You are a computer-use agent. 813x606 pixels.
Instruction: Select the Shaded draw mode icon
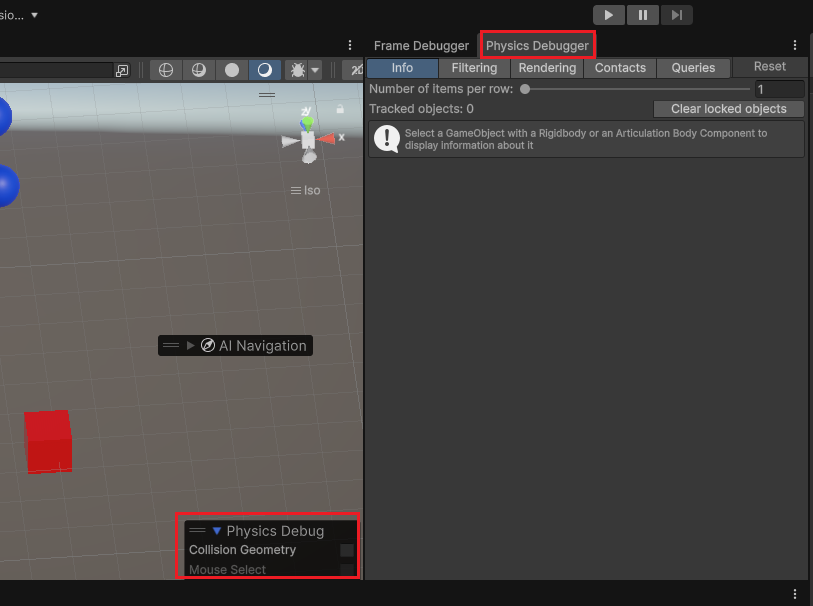(x=264, y=70)
